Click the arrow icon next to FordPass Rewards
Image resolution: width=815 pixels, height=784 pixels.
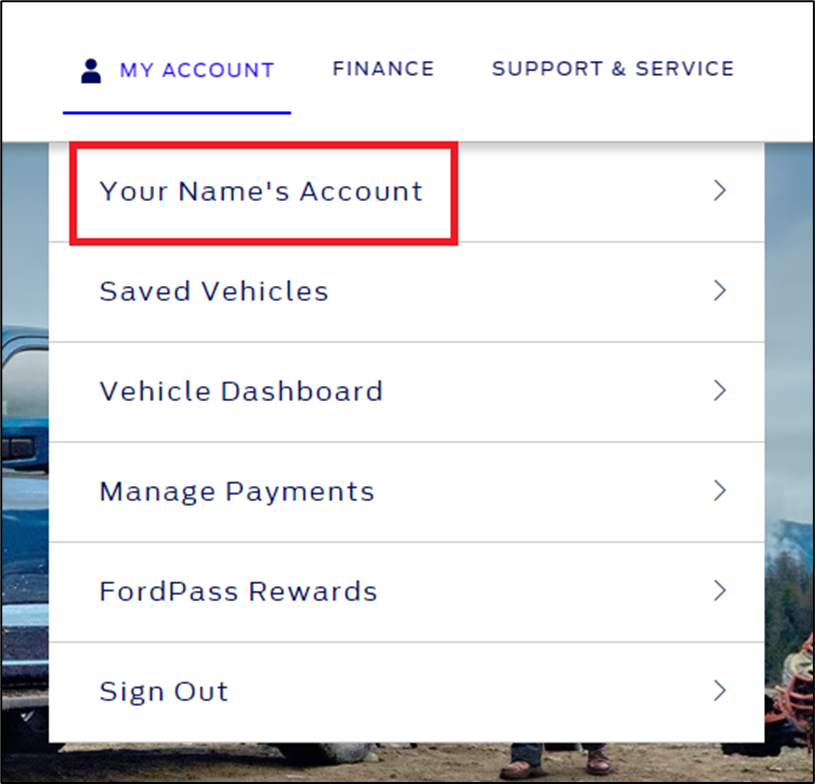tap(720, 591)
